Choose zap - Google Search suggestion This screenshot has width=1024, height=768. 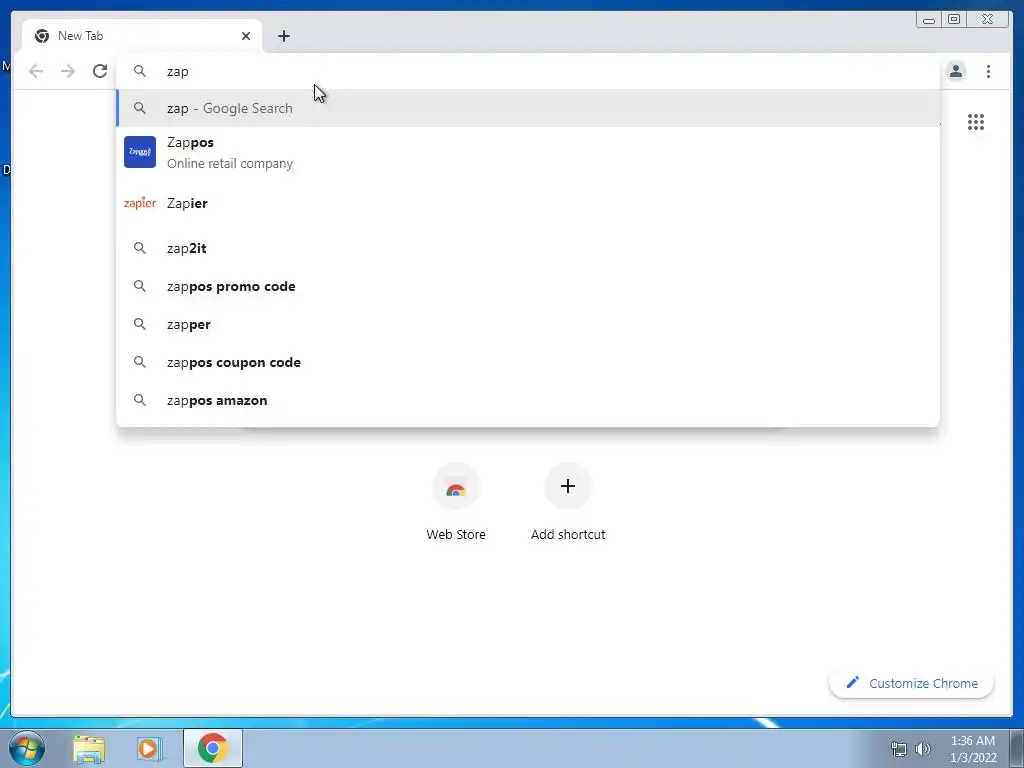(x=528, y=108)
